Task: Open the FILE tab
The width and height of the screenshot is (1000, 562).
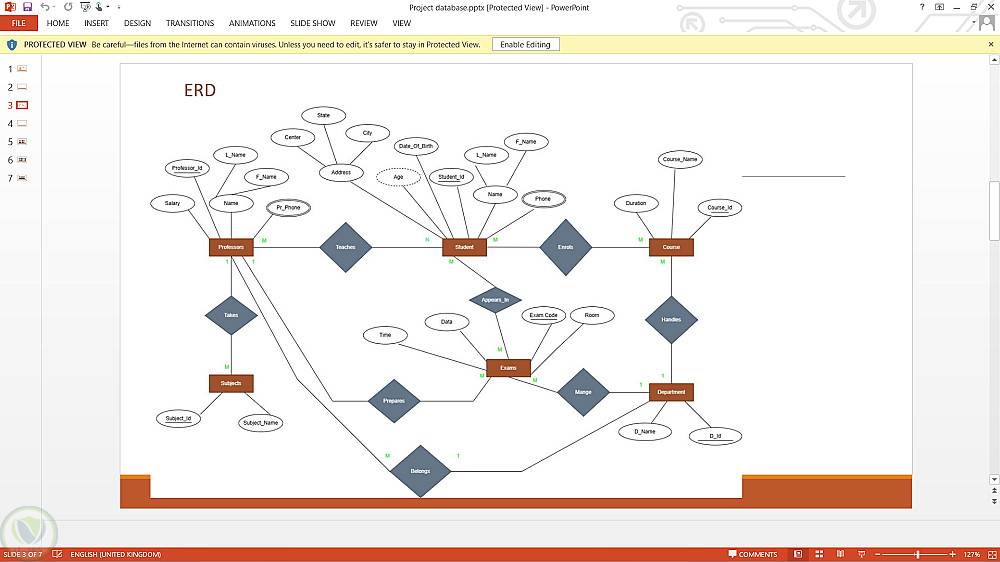Action: (x=18, y=23)
